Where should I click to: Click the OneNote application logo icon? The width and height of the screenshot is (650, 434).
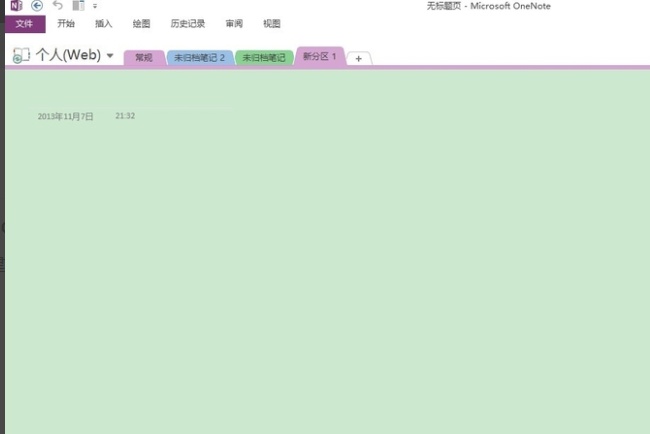point(16,5)
